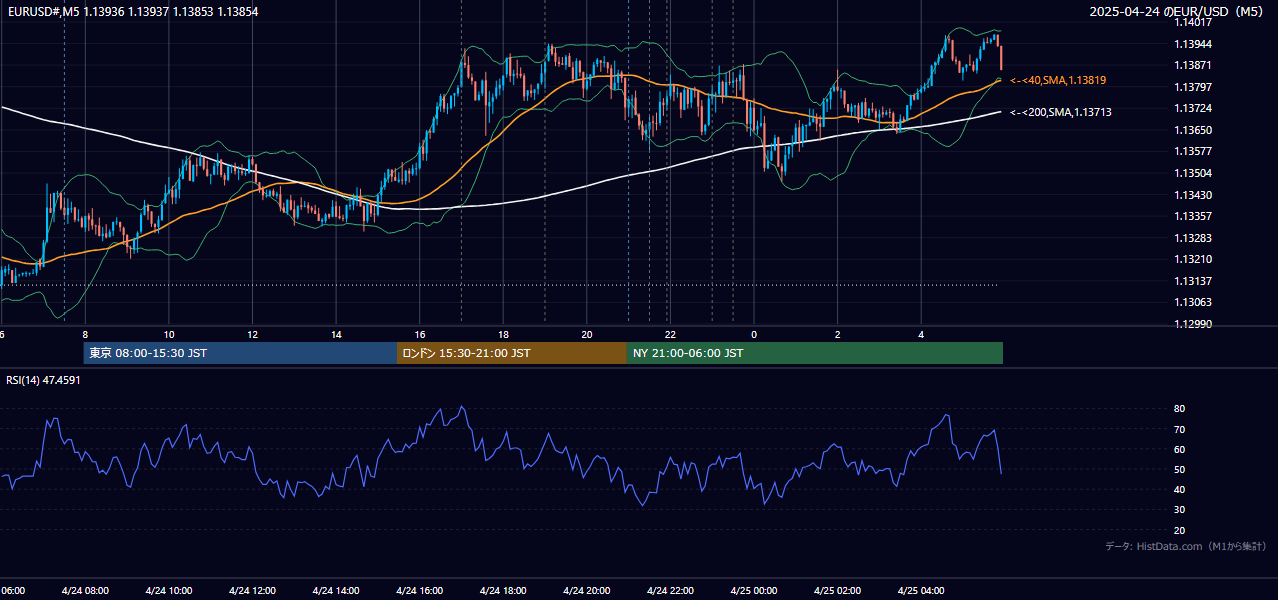Click price axis value 1.12990
The width and height of the screenshot is (1278, 600).
pos(1192,324)
